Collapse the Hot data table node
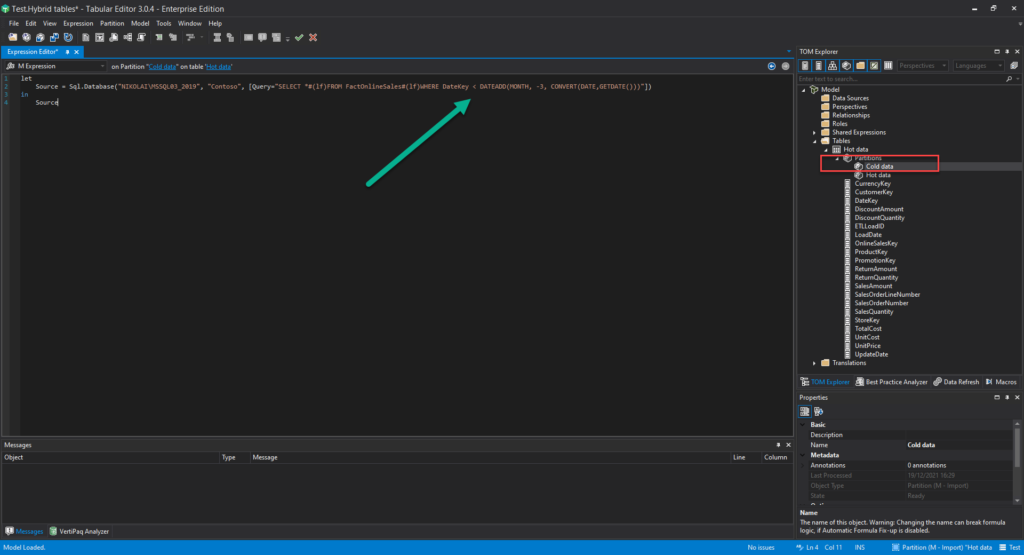Screen dimensions: 1024x555 point(825,150)
